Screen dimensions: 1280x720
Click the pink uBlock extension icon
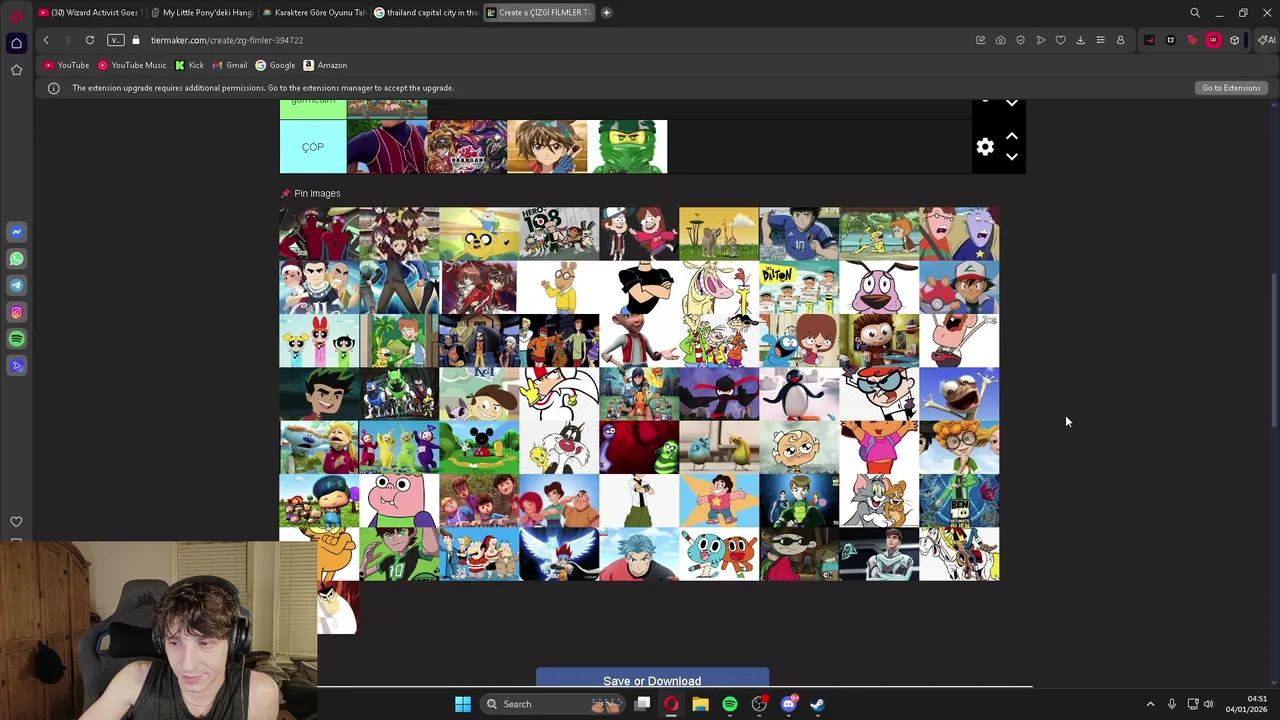(x=1213, y=40)
